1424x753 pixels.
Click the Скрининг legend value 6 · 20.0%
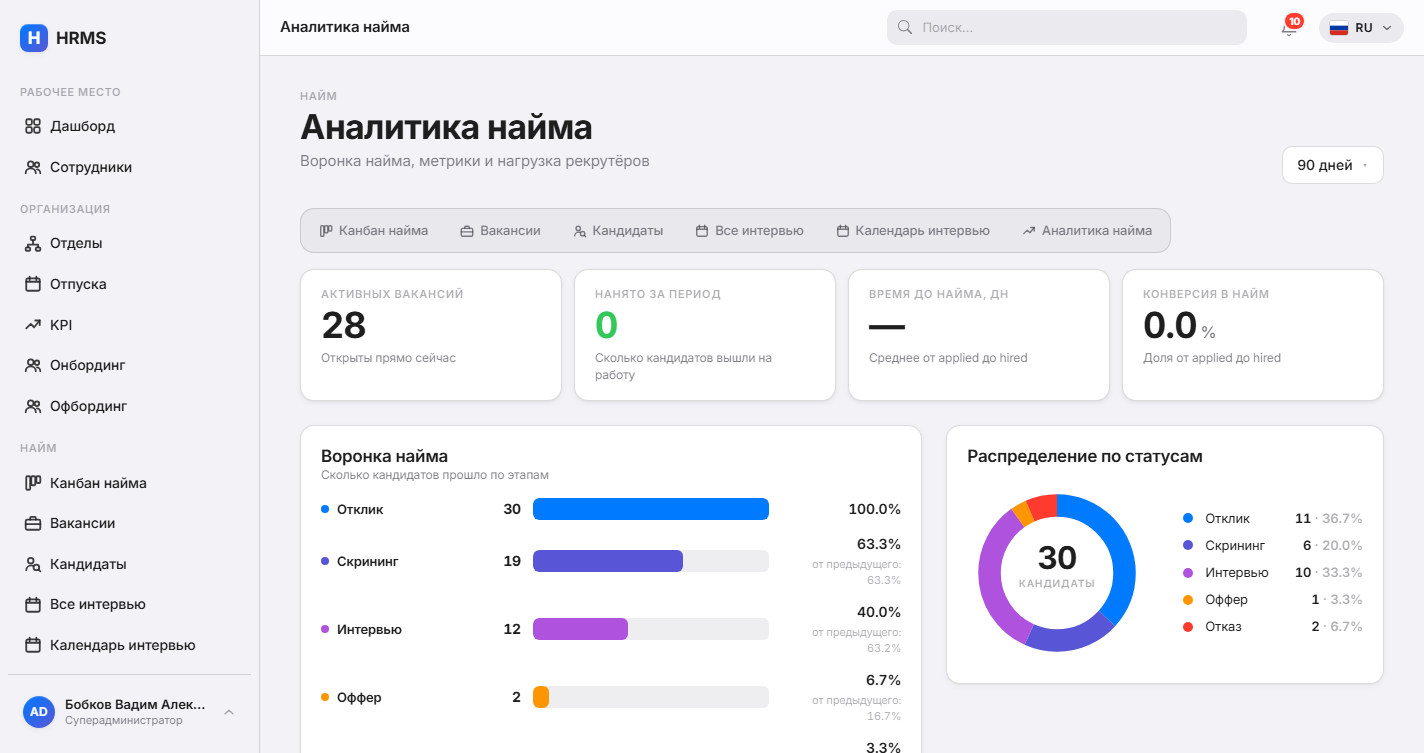(x=1333, y=545)
